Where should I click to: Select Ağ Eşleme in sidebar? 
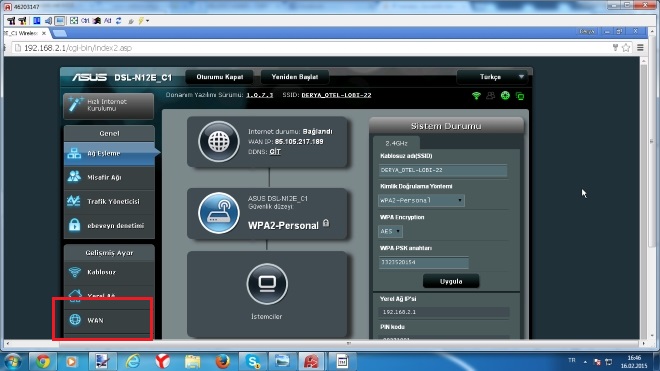pos(109,153)
